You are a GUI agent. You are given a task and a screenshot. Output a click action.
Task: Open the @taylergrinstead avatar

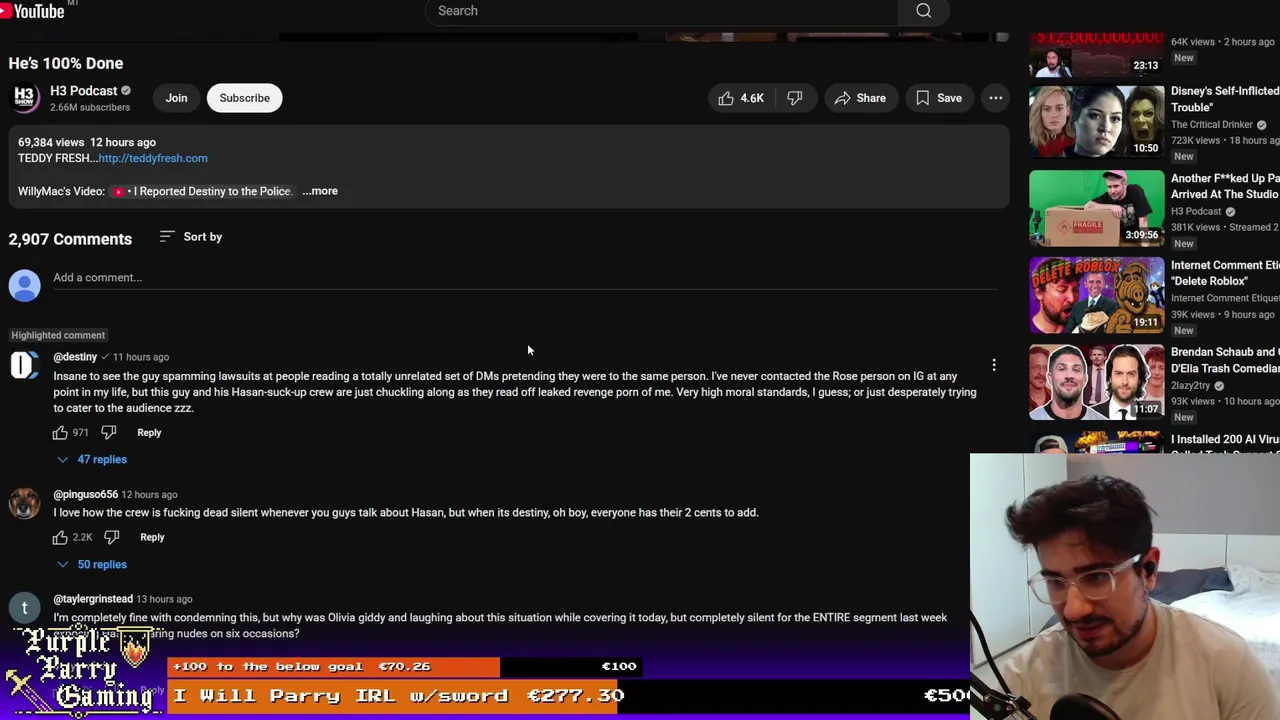[25, 607]
